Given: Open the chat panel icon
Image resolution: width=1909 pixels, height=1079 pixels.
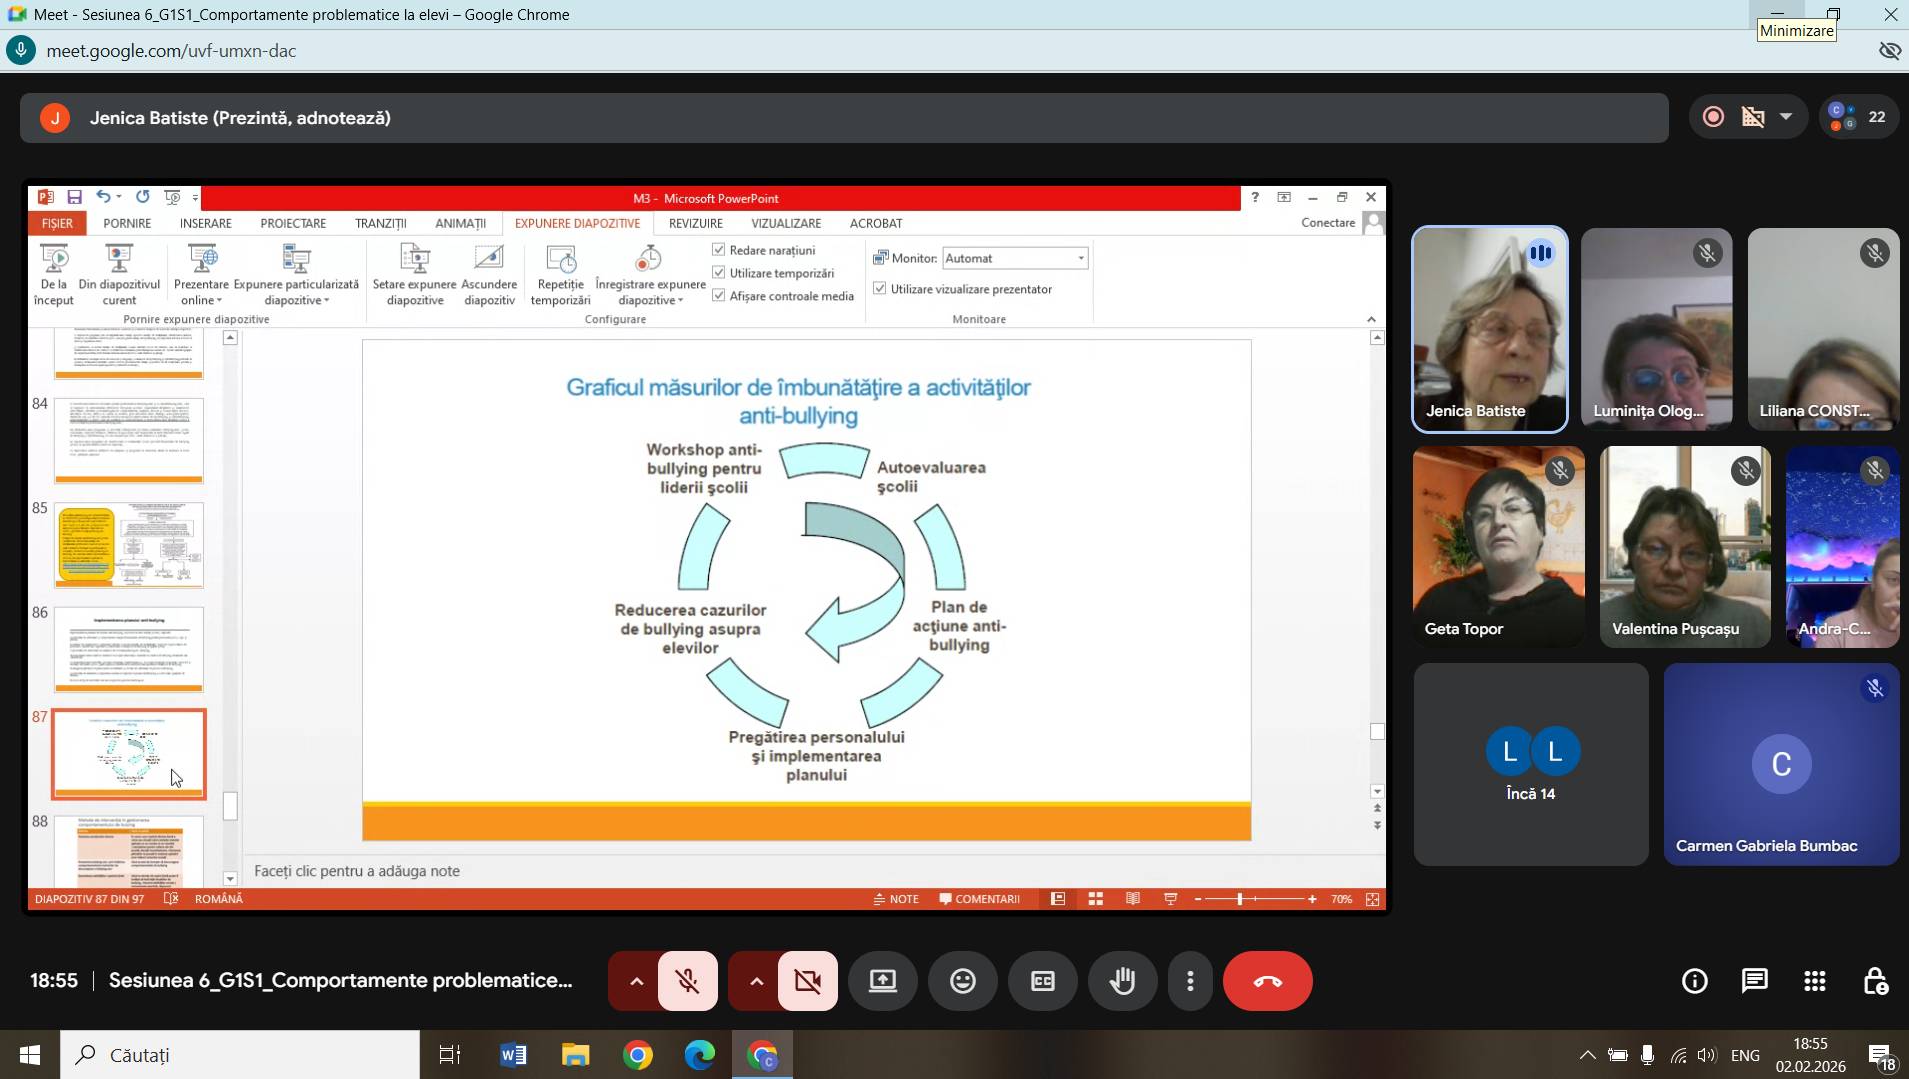Looking at the screenshot, I should (x=1754, y=981).
